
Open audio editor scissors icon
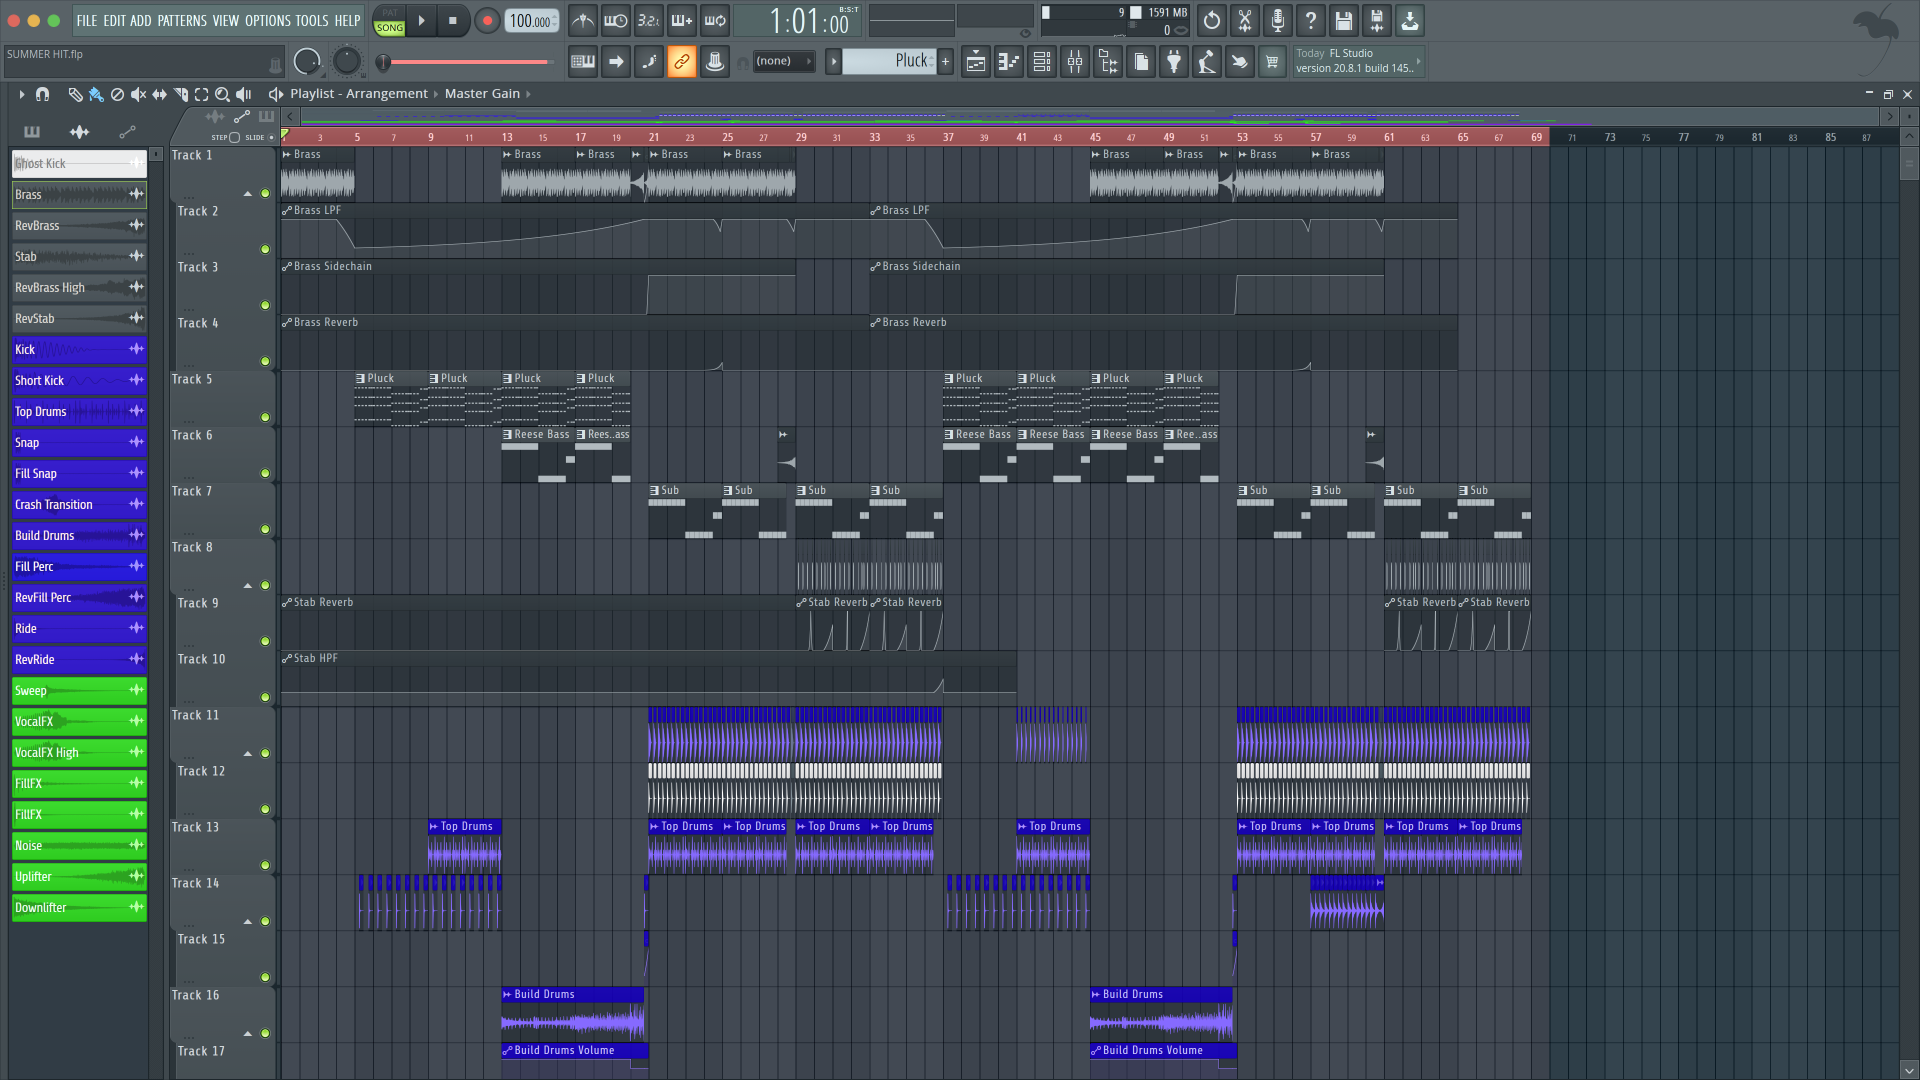coord(1245,20)
